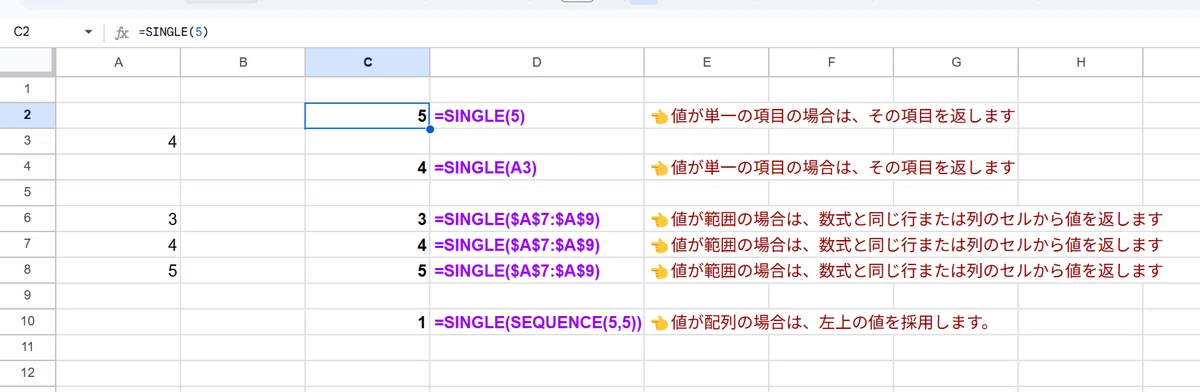Select row 7 header
Image resolution: width=1200 pixels, height=392 pixels.
(28, 244)
